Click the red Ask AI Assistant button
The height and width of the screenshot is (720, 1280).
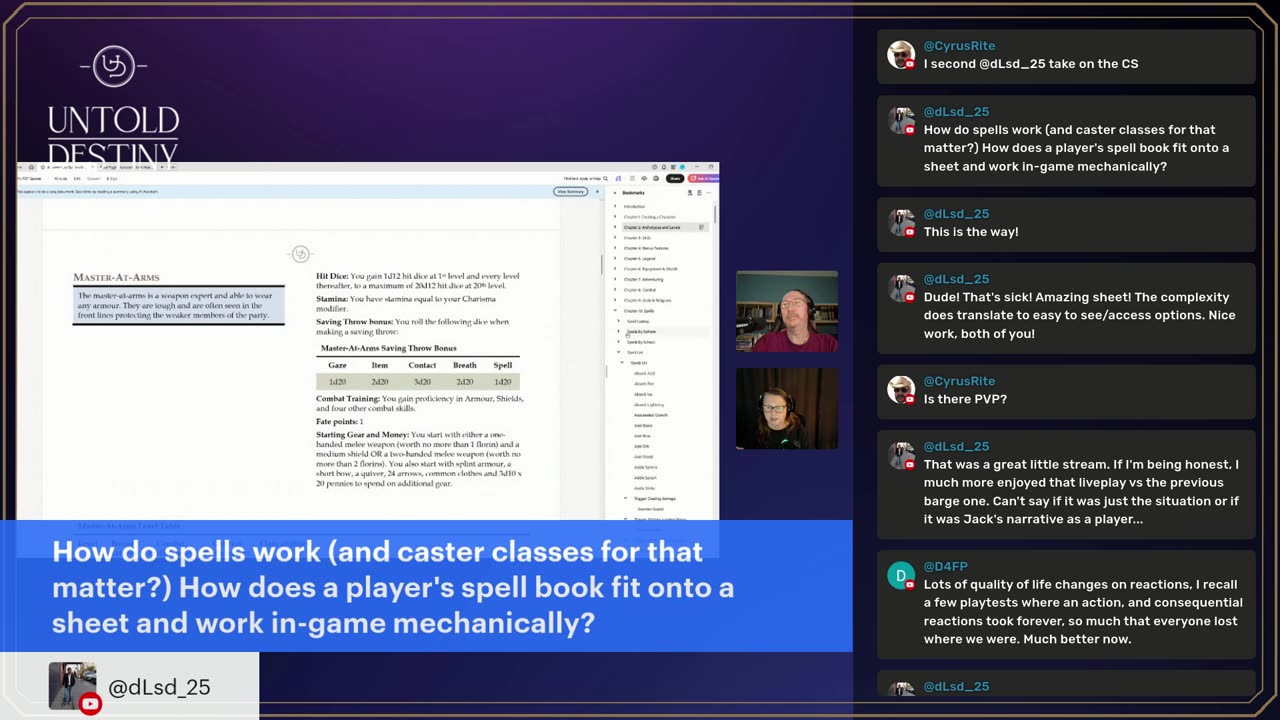coord(704,178)
